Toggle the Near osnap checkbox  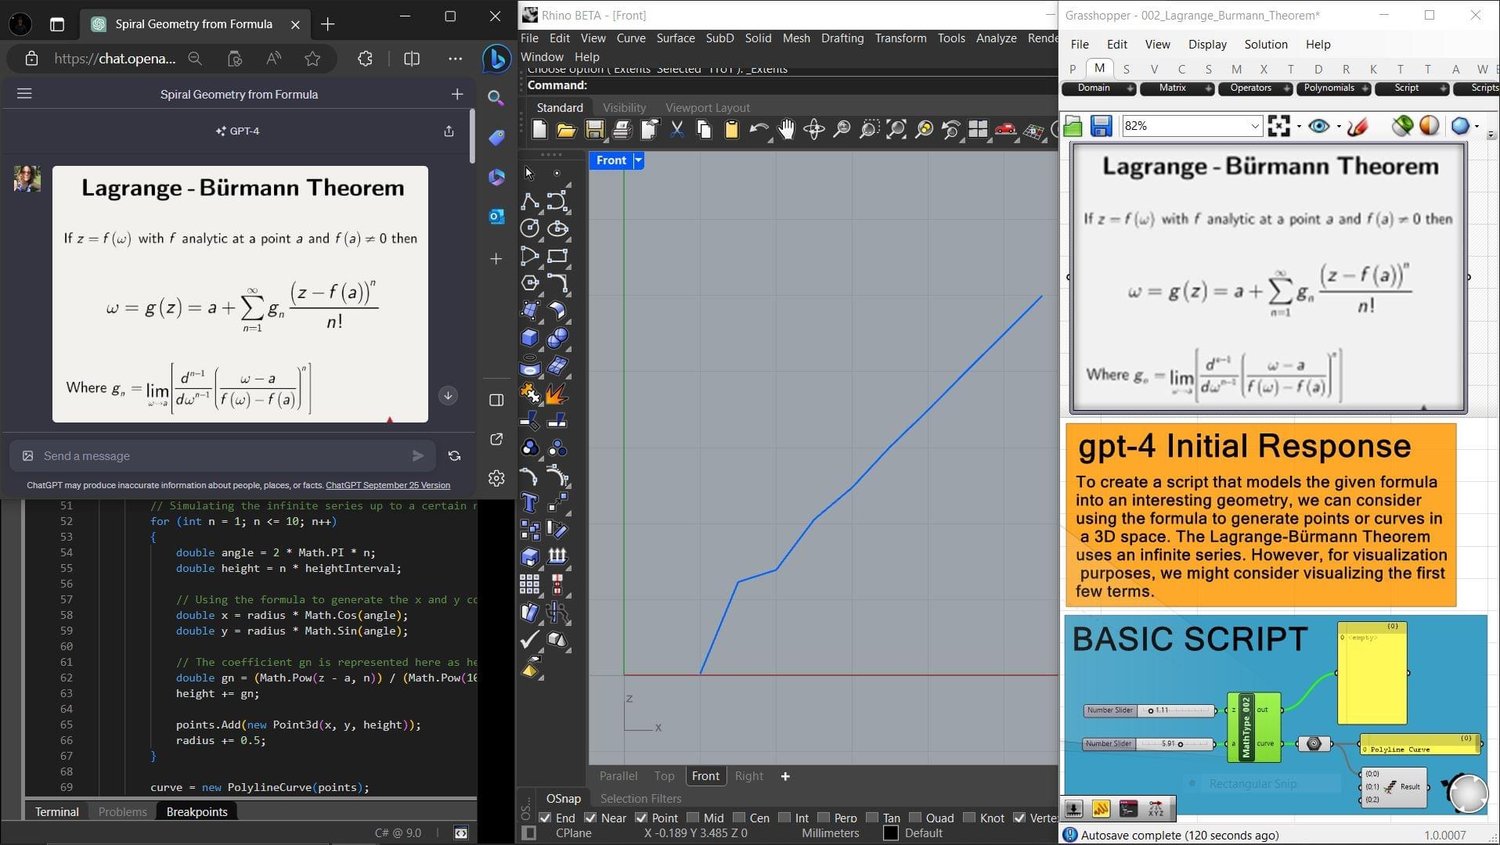pyautogui.click(x=590, y=818)
